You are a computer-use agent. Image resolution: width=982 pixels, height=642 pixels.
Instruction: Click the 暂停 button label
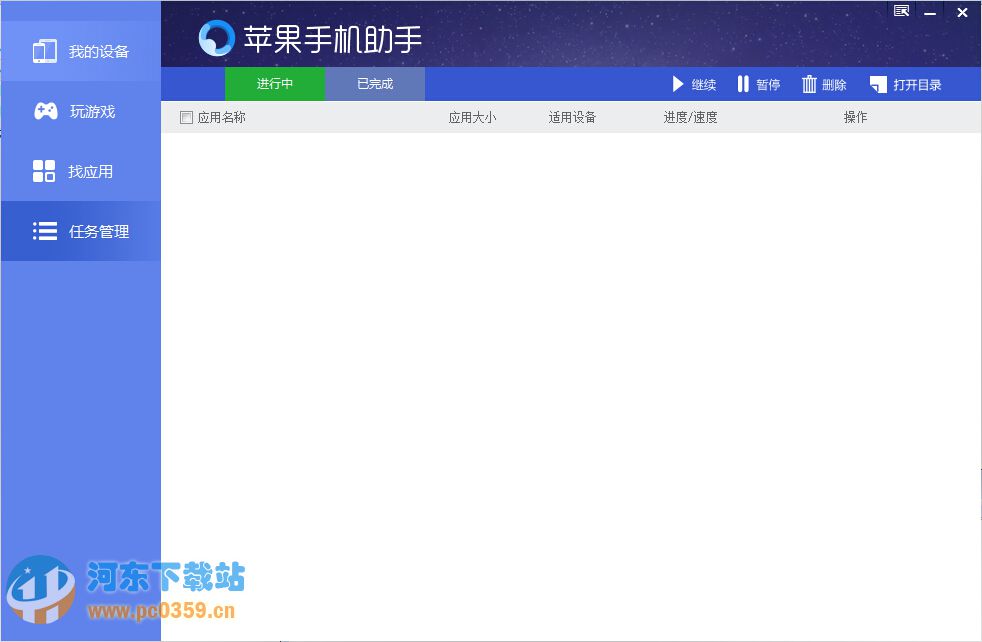click(x=767, y=85)
